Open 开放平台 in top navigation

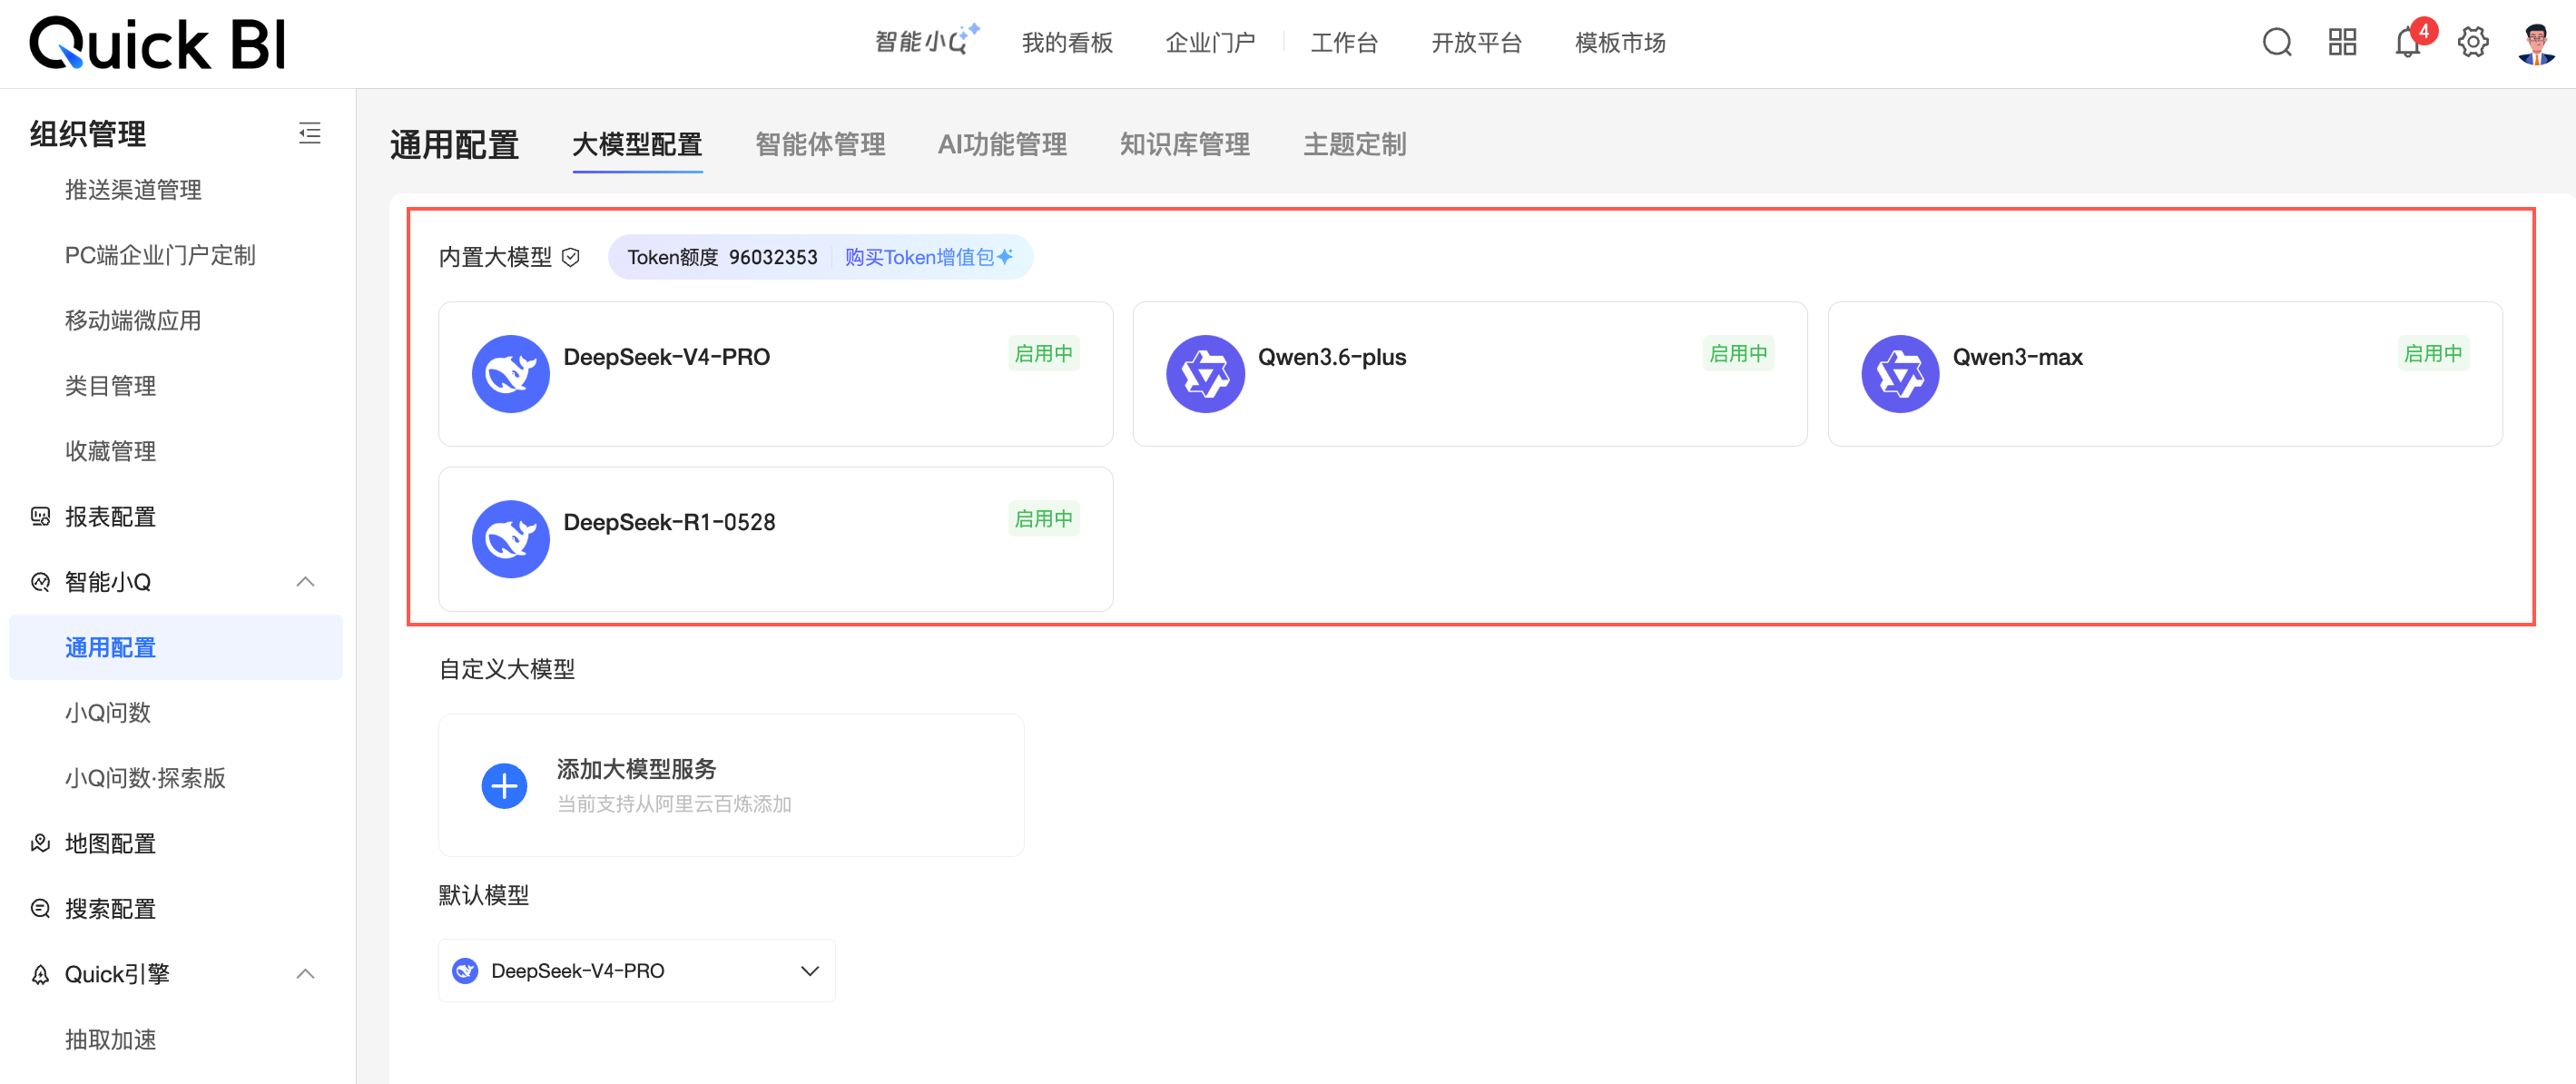1476,43
